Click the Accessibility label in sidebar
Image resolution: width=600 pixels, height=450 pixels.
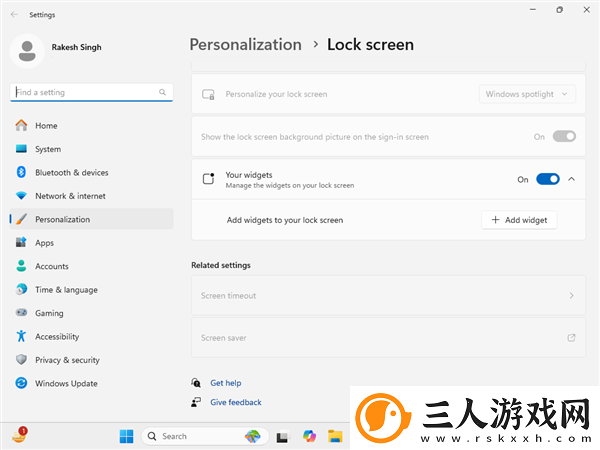pyautogui.click(x=57, y=336)
